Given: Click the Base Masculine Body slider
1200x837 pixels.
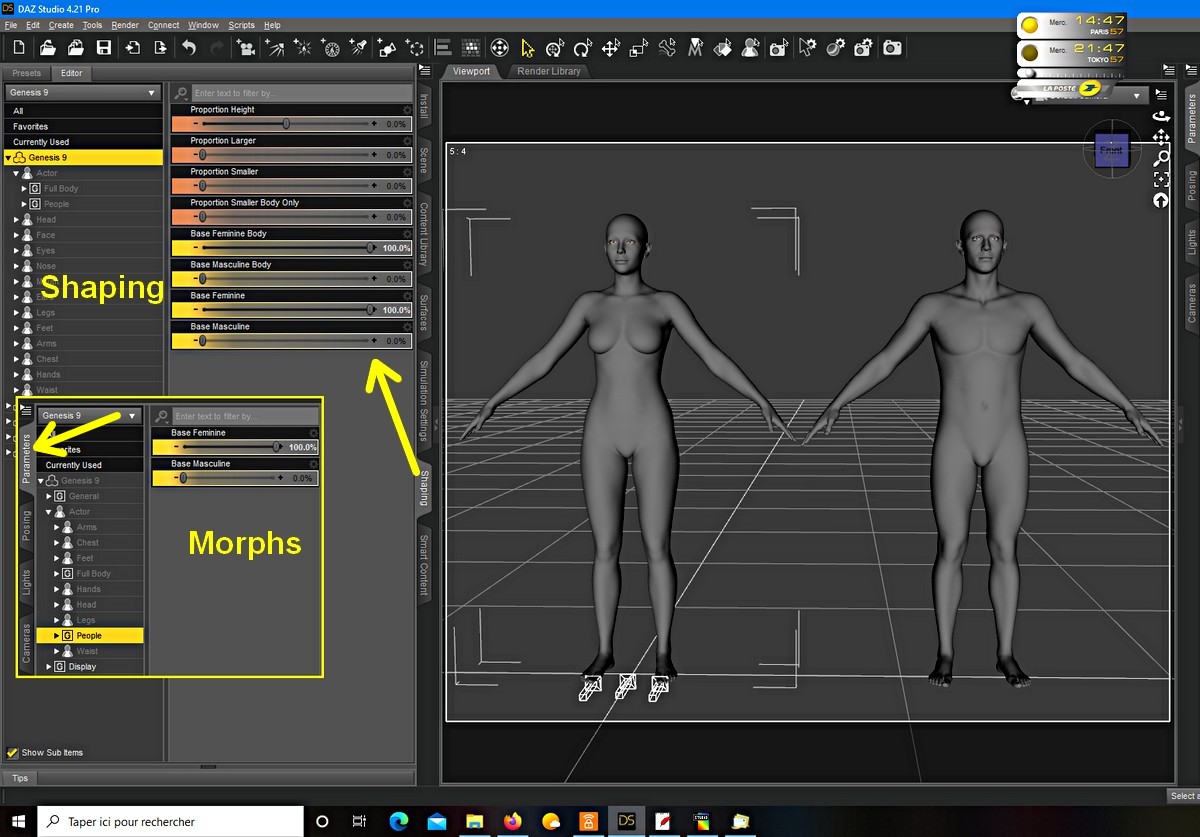Looking at the screenshot, I should coord(291,279).
